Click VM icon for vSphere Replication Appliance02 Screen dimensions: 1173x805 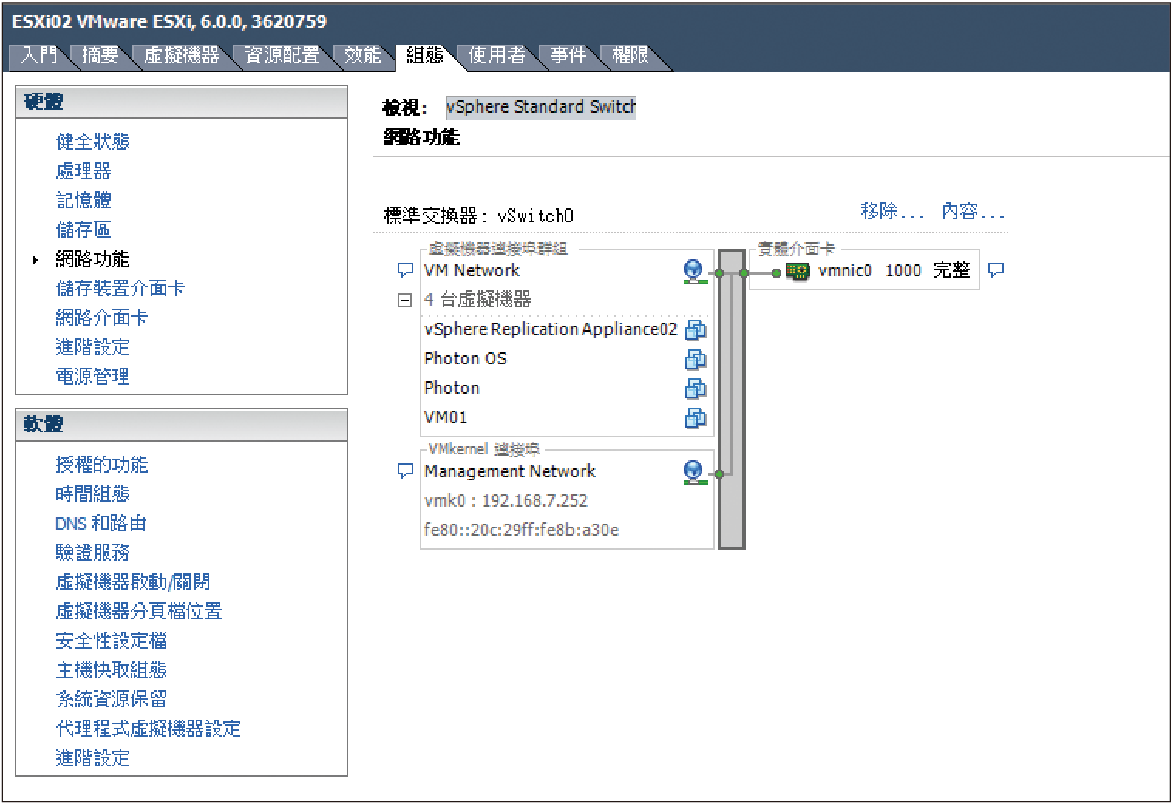coord(696,330)
